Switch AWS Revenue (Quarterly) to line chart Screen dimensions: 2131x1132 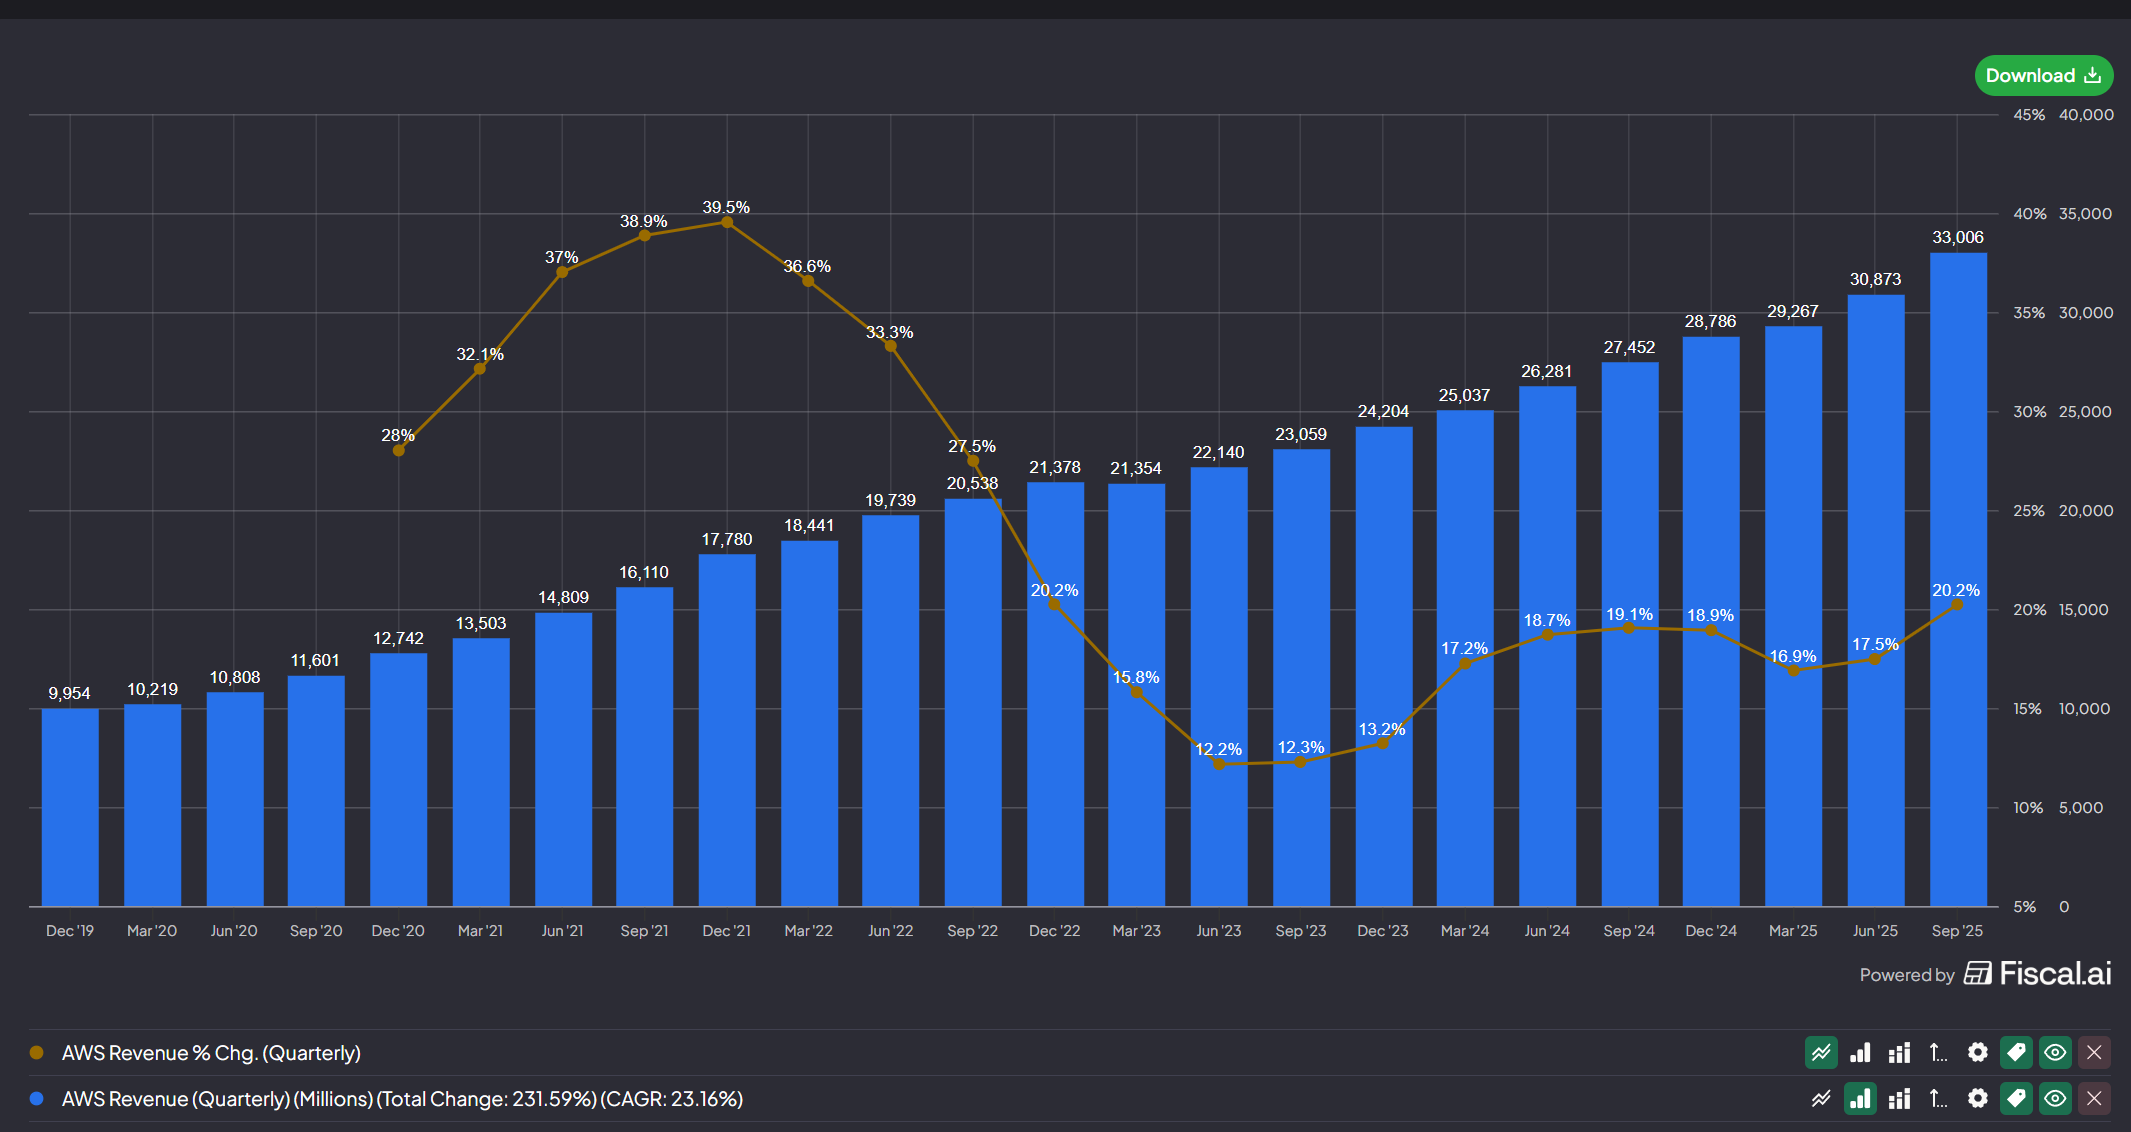coord(1821,1098)
